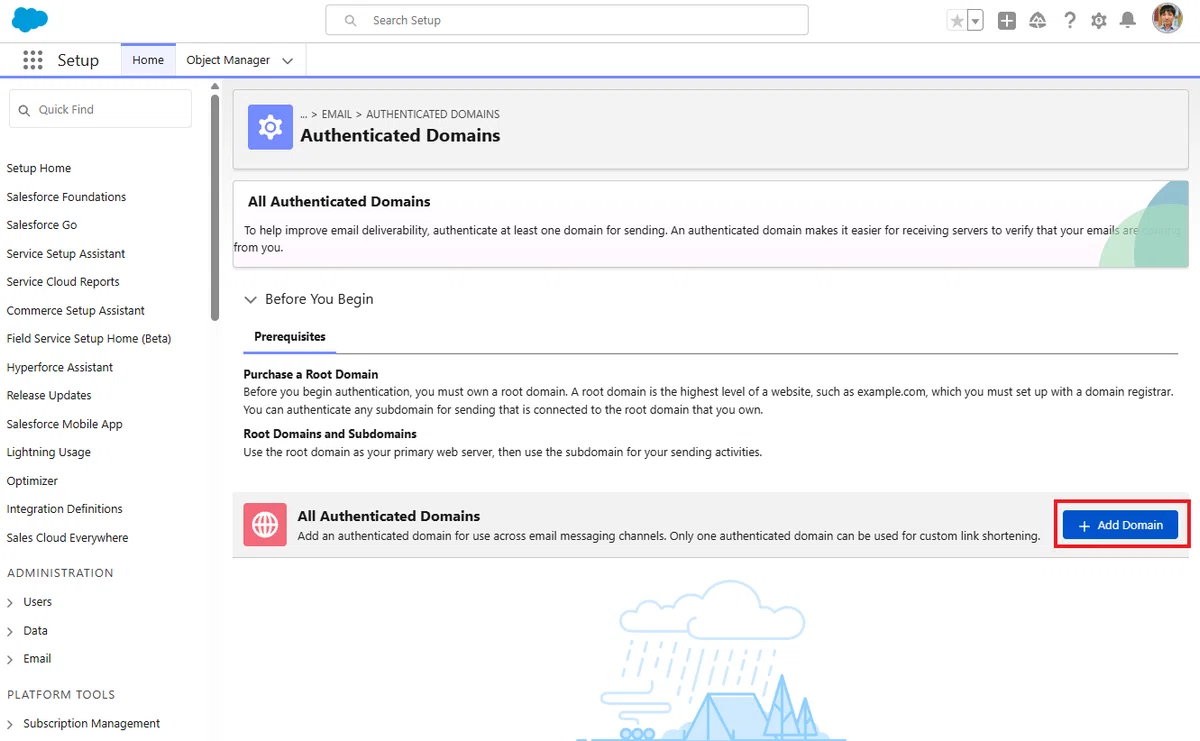Click the Search Setup field

coord(567,20)
